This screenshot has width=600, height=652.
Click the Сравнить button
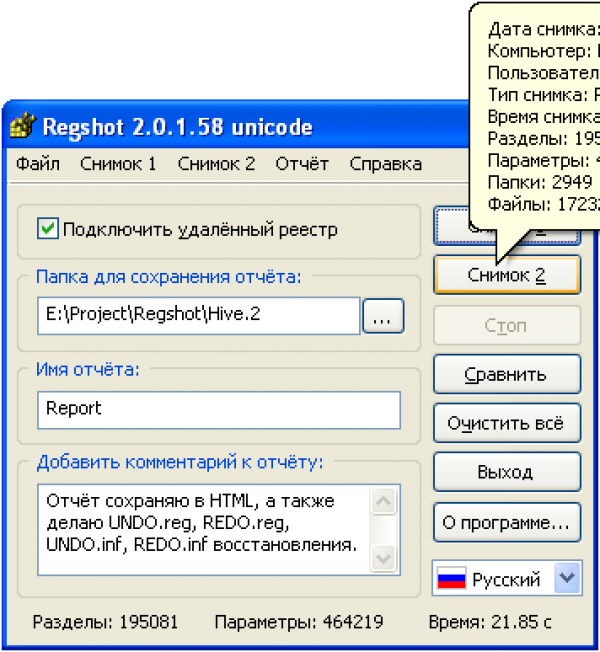(507, 374)
